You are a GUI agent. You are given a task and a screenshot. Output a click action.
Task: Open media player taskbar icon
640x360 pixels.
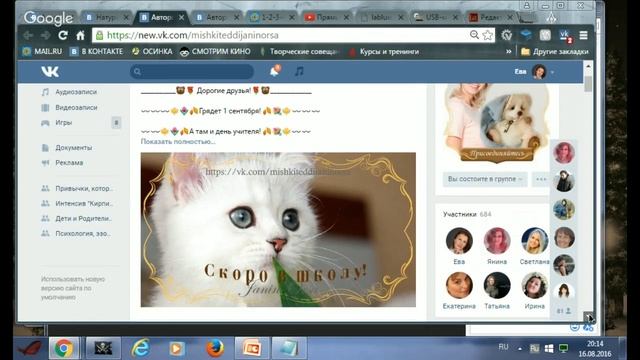(x=177, y=348)
